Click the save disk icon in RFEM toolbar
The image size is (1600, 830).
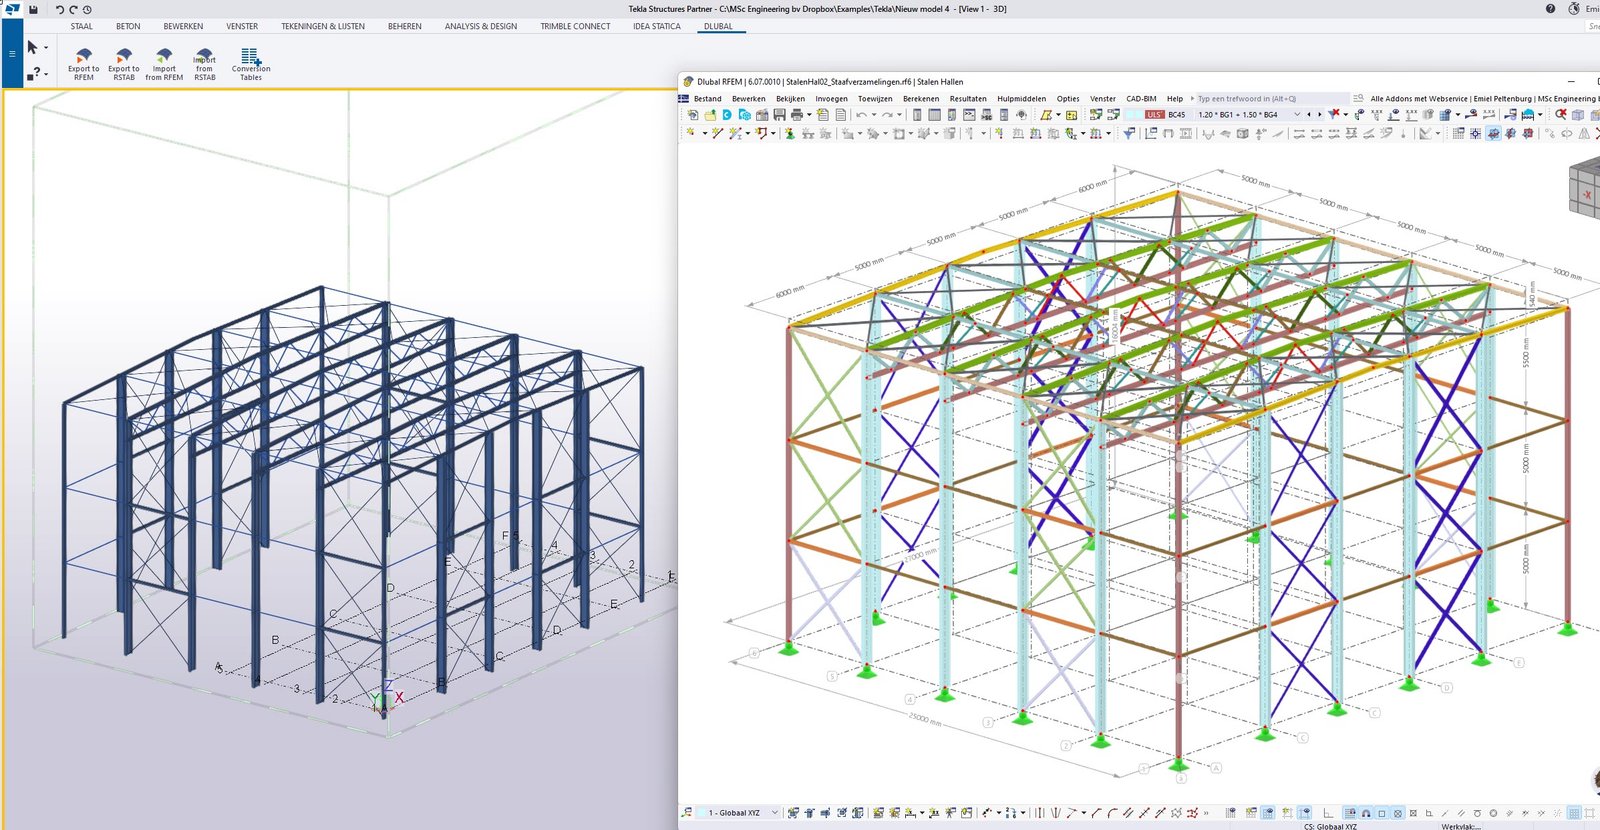780,115
